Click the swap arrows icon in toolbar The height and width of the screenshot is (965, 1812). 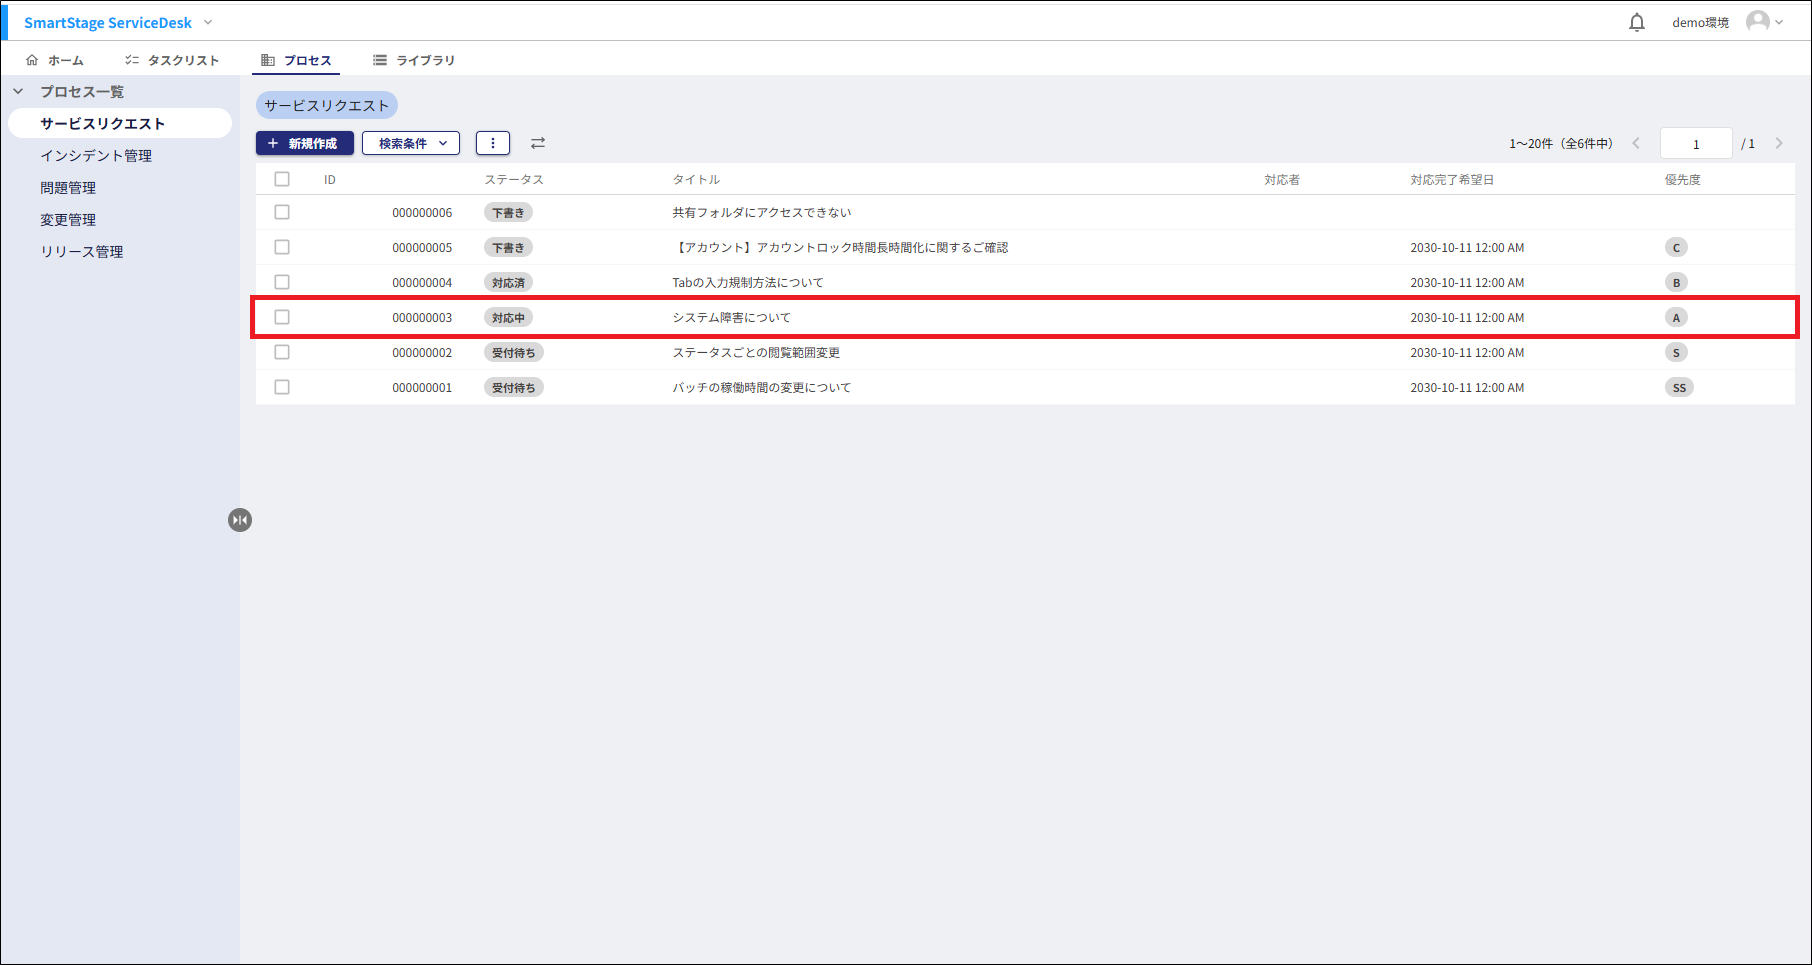(x=538, y=143)
